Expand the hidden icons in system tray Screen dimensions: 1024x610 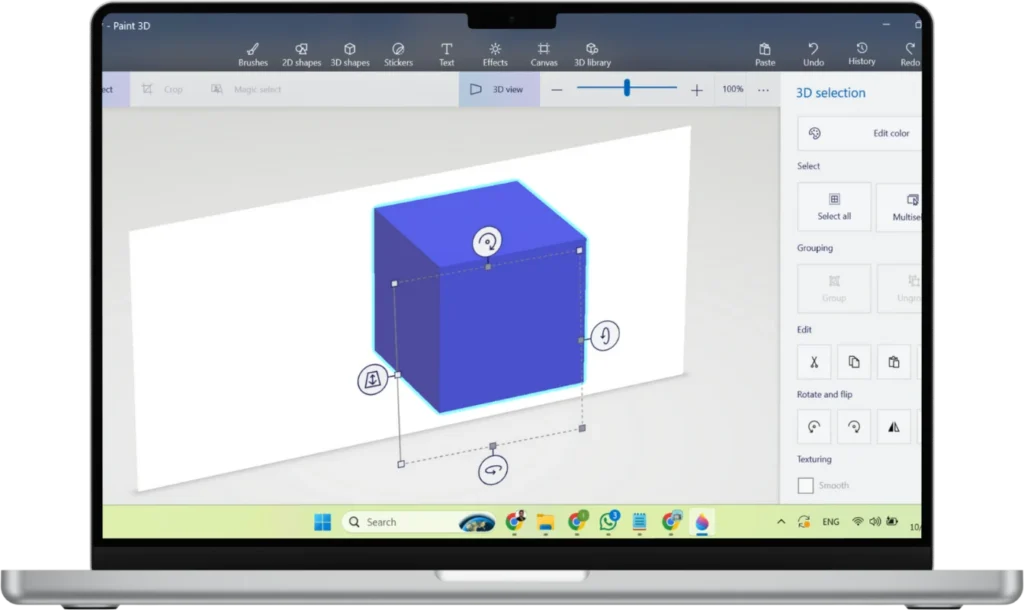[780, 521]
